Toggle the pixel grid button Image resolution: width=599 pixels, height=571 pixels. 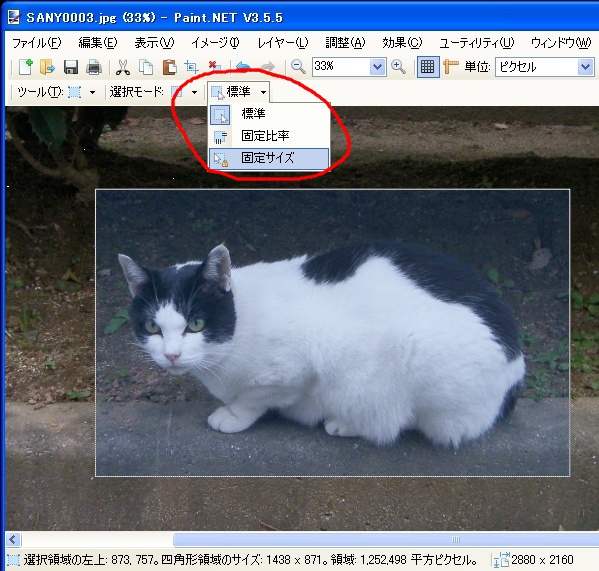tap(427, 67)
